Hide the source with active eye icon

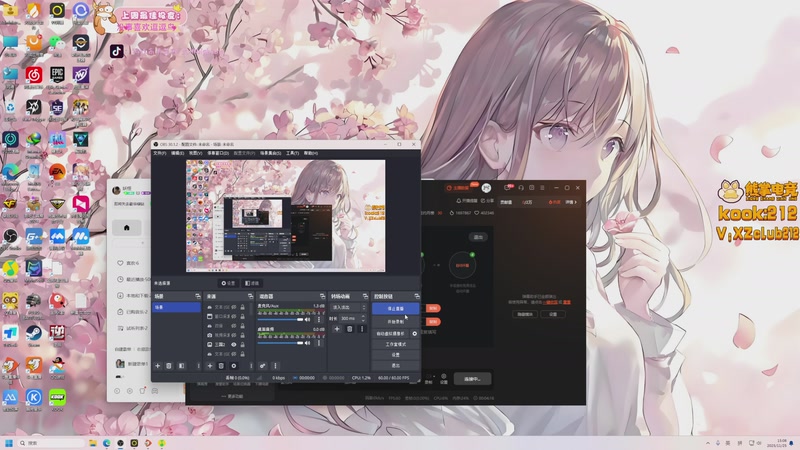(234, 344)
